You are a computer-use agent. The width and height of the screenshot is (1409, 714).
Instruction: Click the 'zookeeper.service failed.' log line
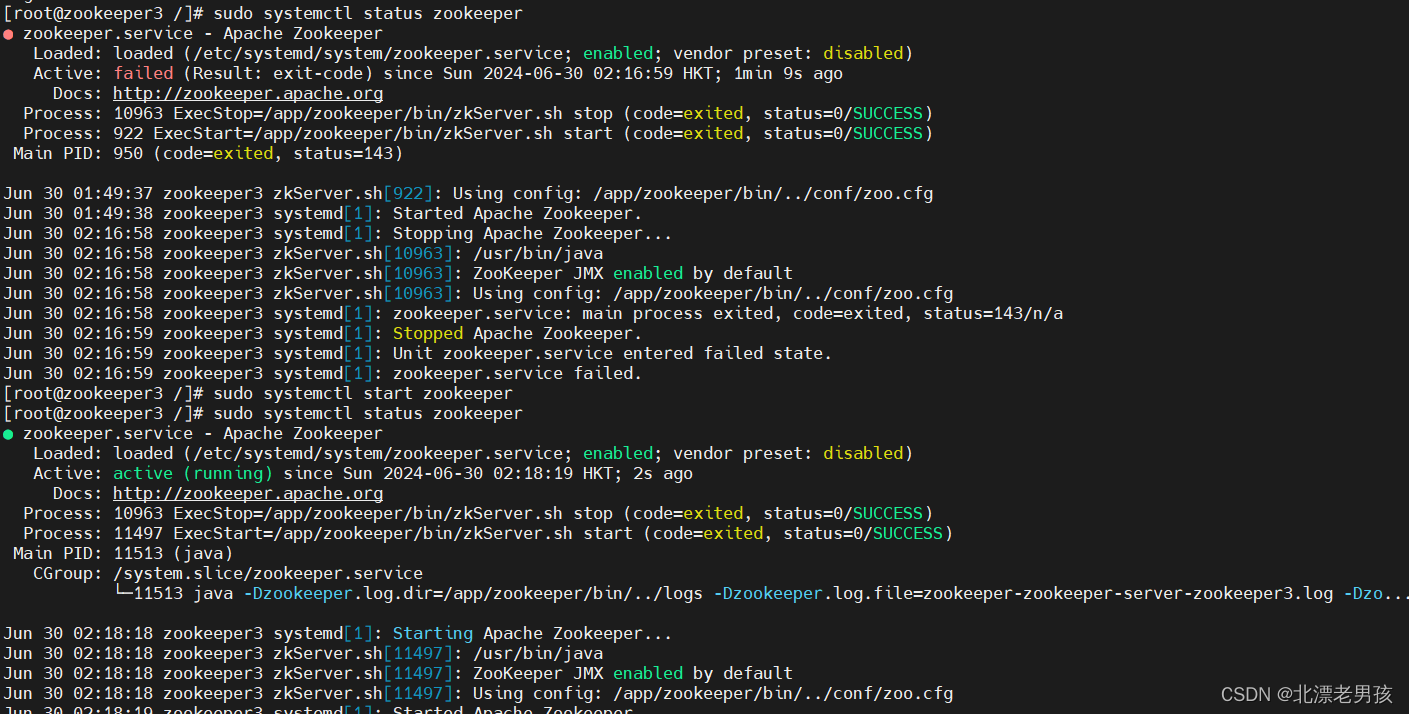coord(323,373)
